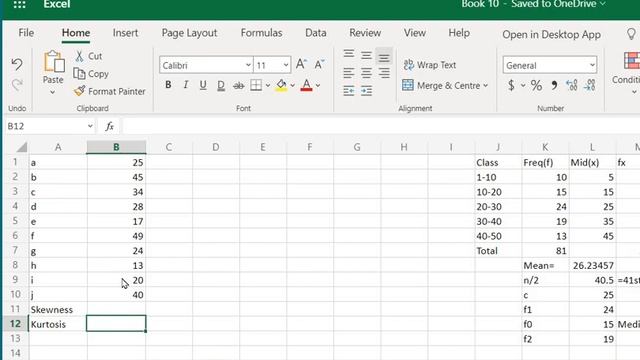Centre text horizontally
This screenshot has height=360, width=640.
366,73
